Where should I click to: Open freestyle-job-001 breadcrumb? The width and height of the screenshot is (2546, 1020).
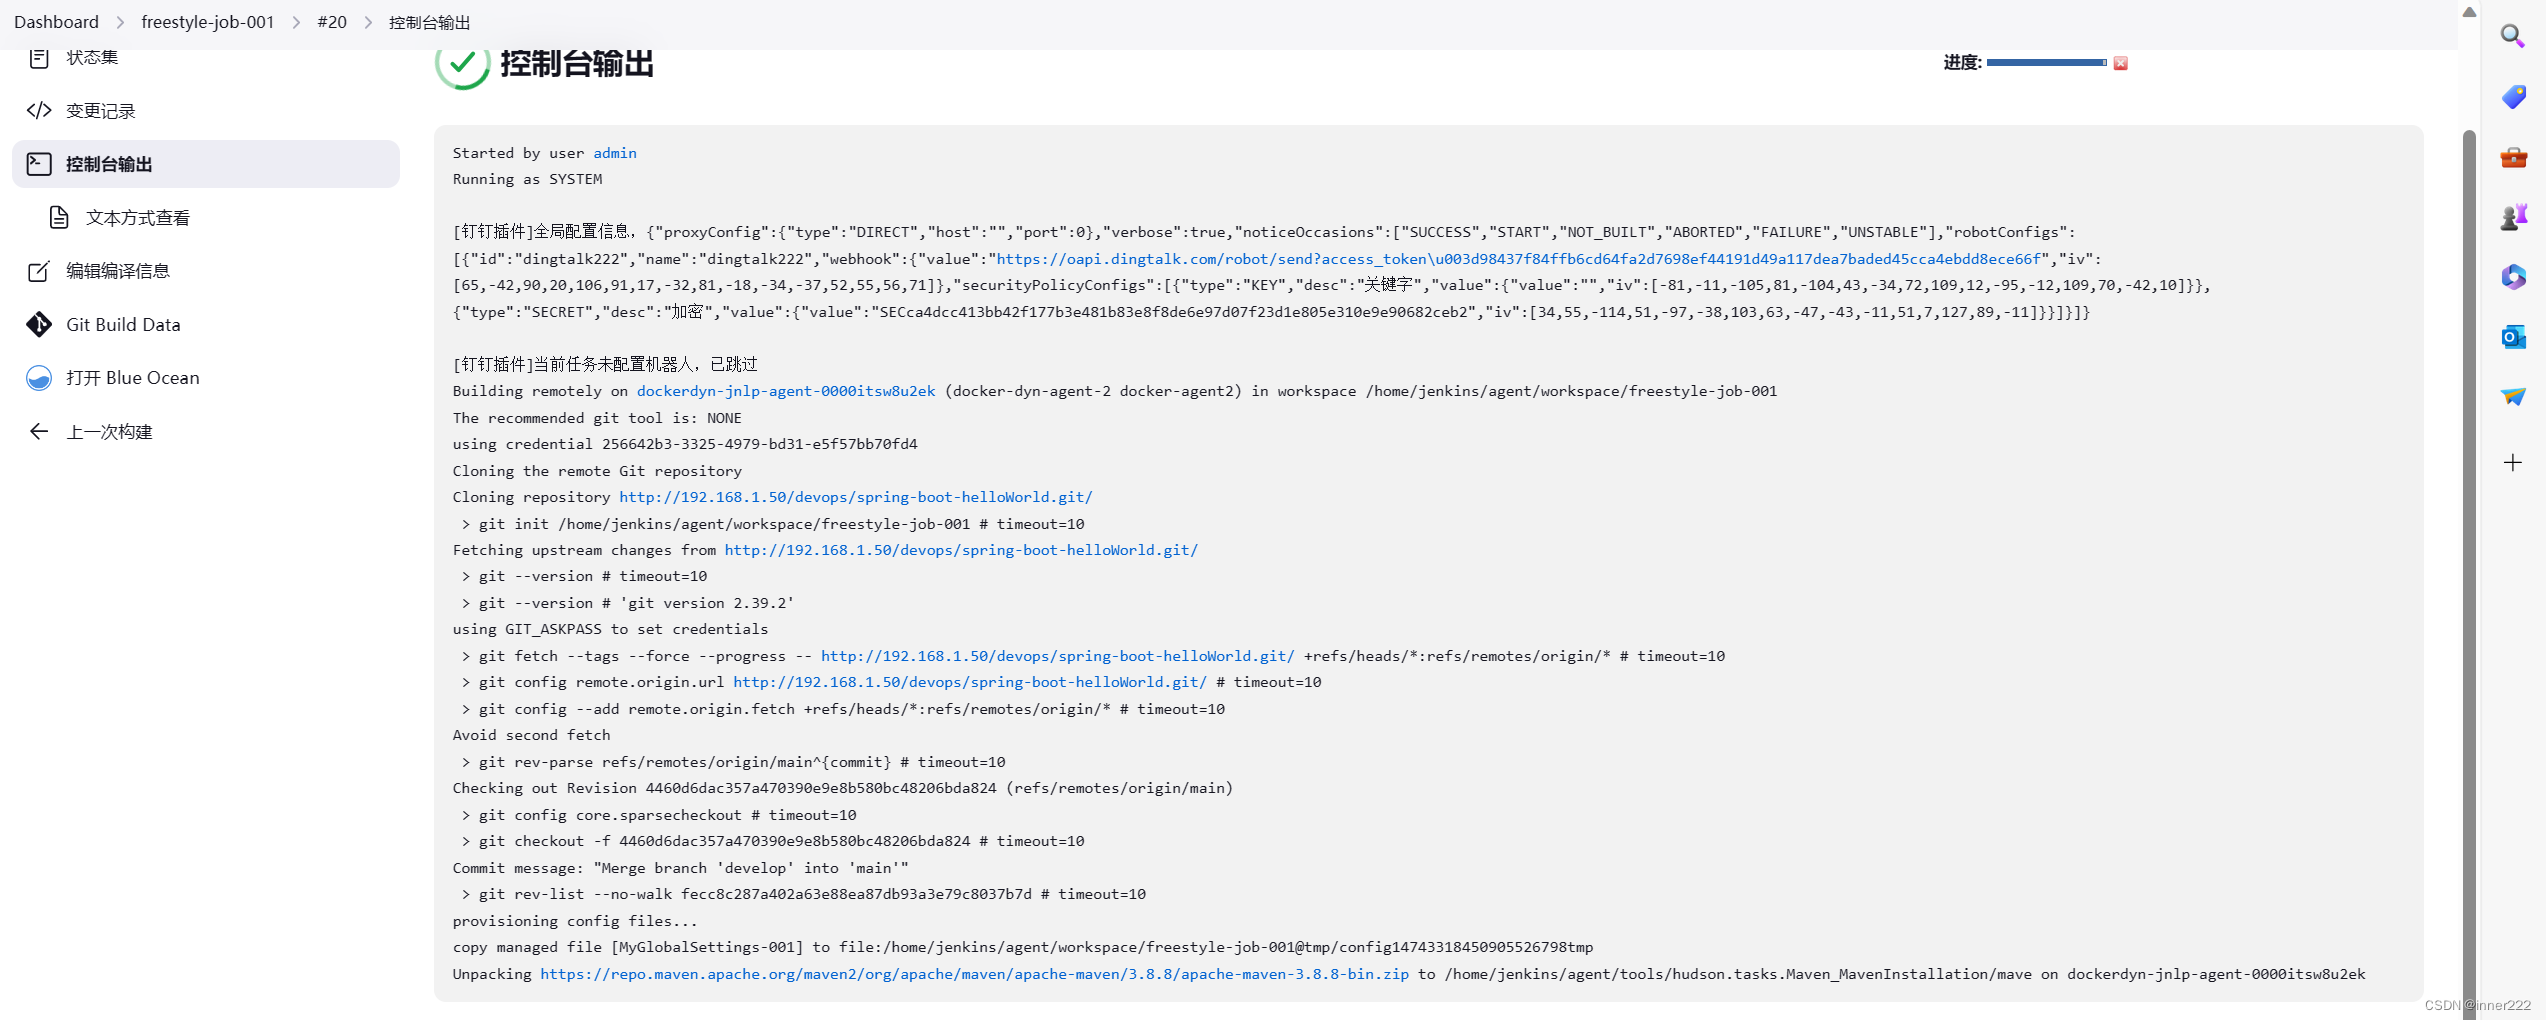(x=208, y=22)
